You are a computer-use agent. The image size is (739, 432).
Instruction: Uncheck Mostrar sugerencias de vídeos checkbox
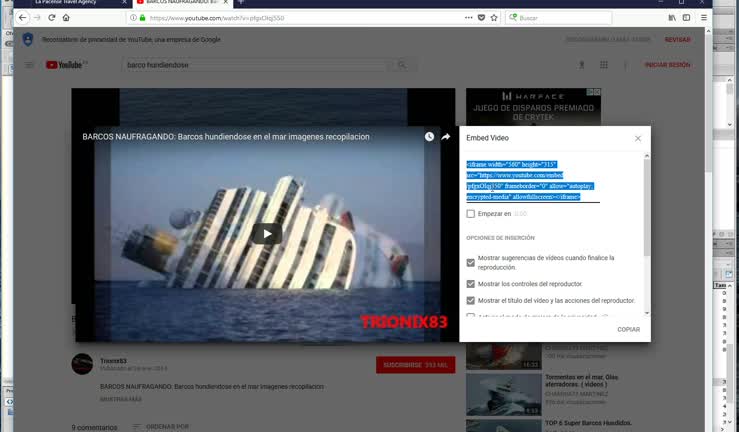click(470, 262)
